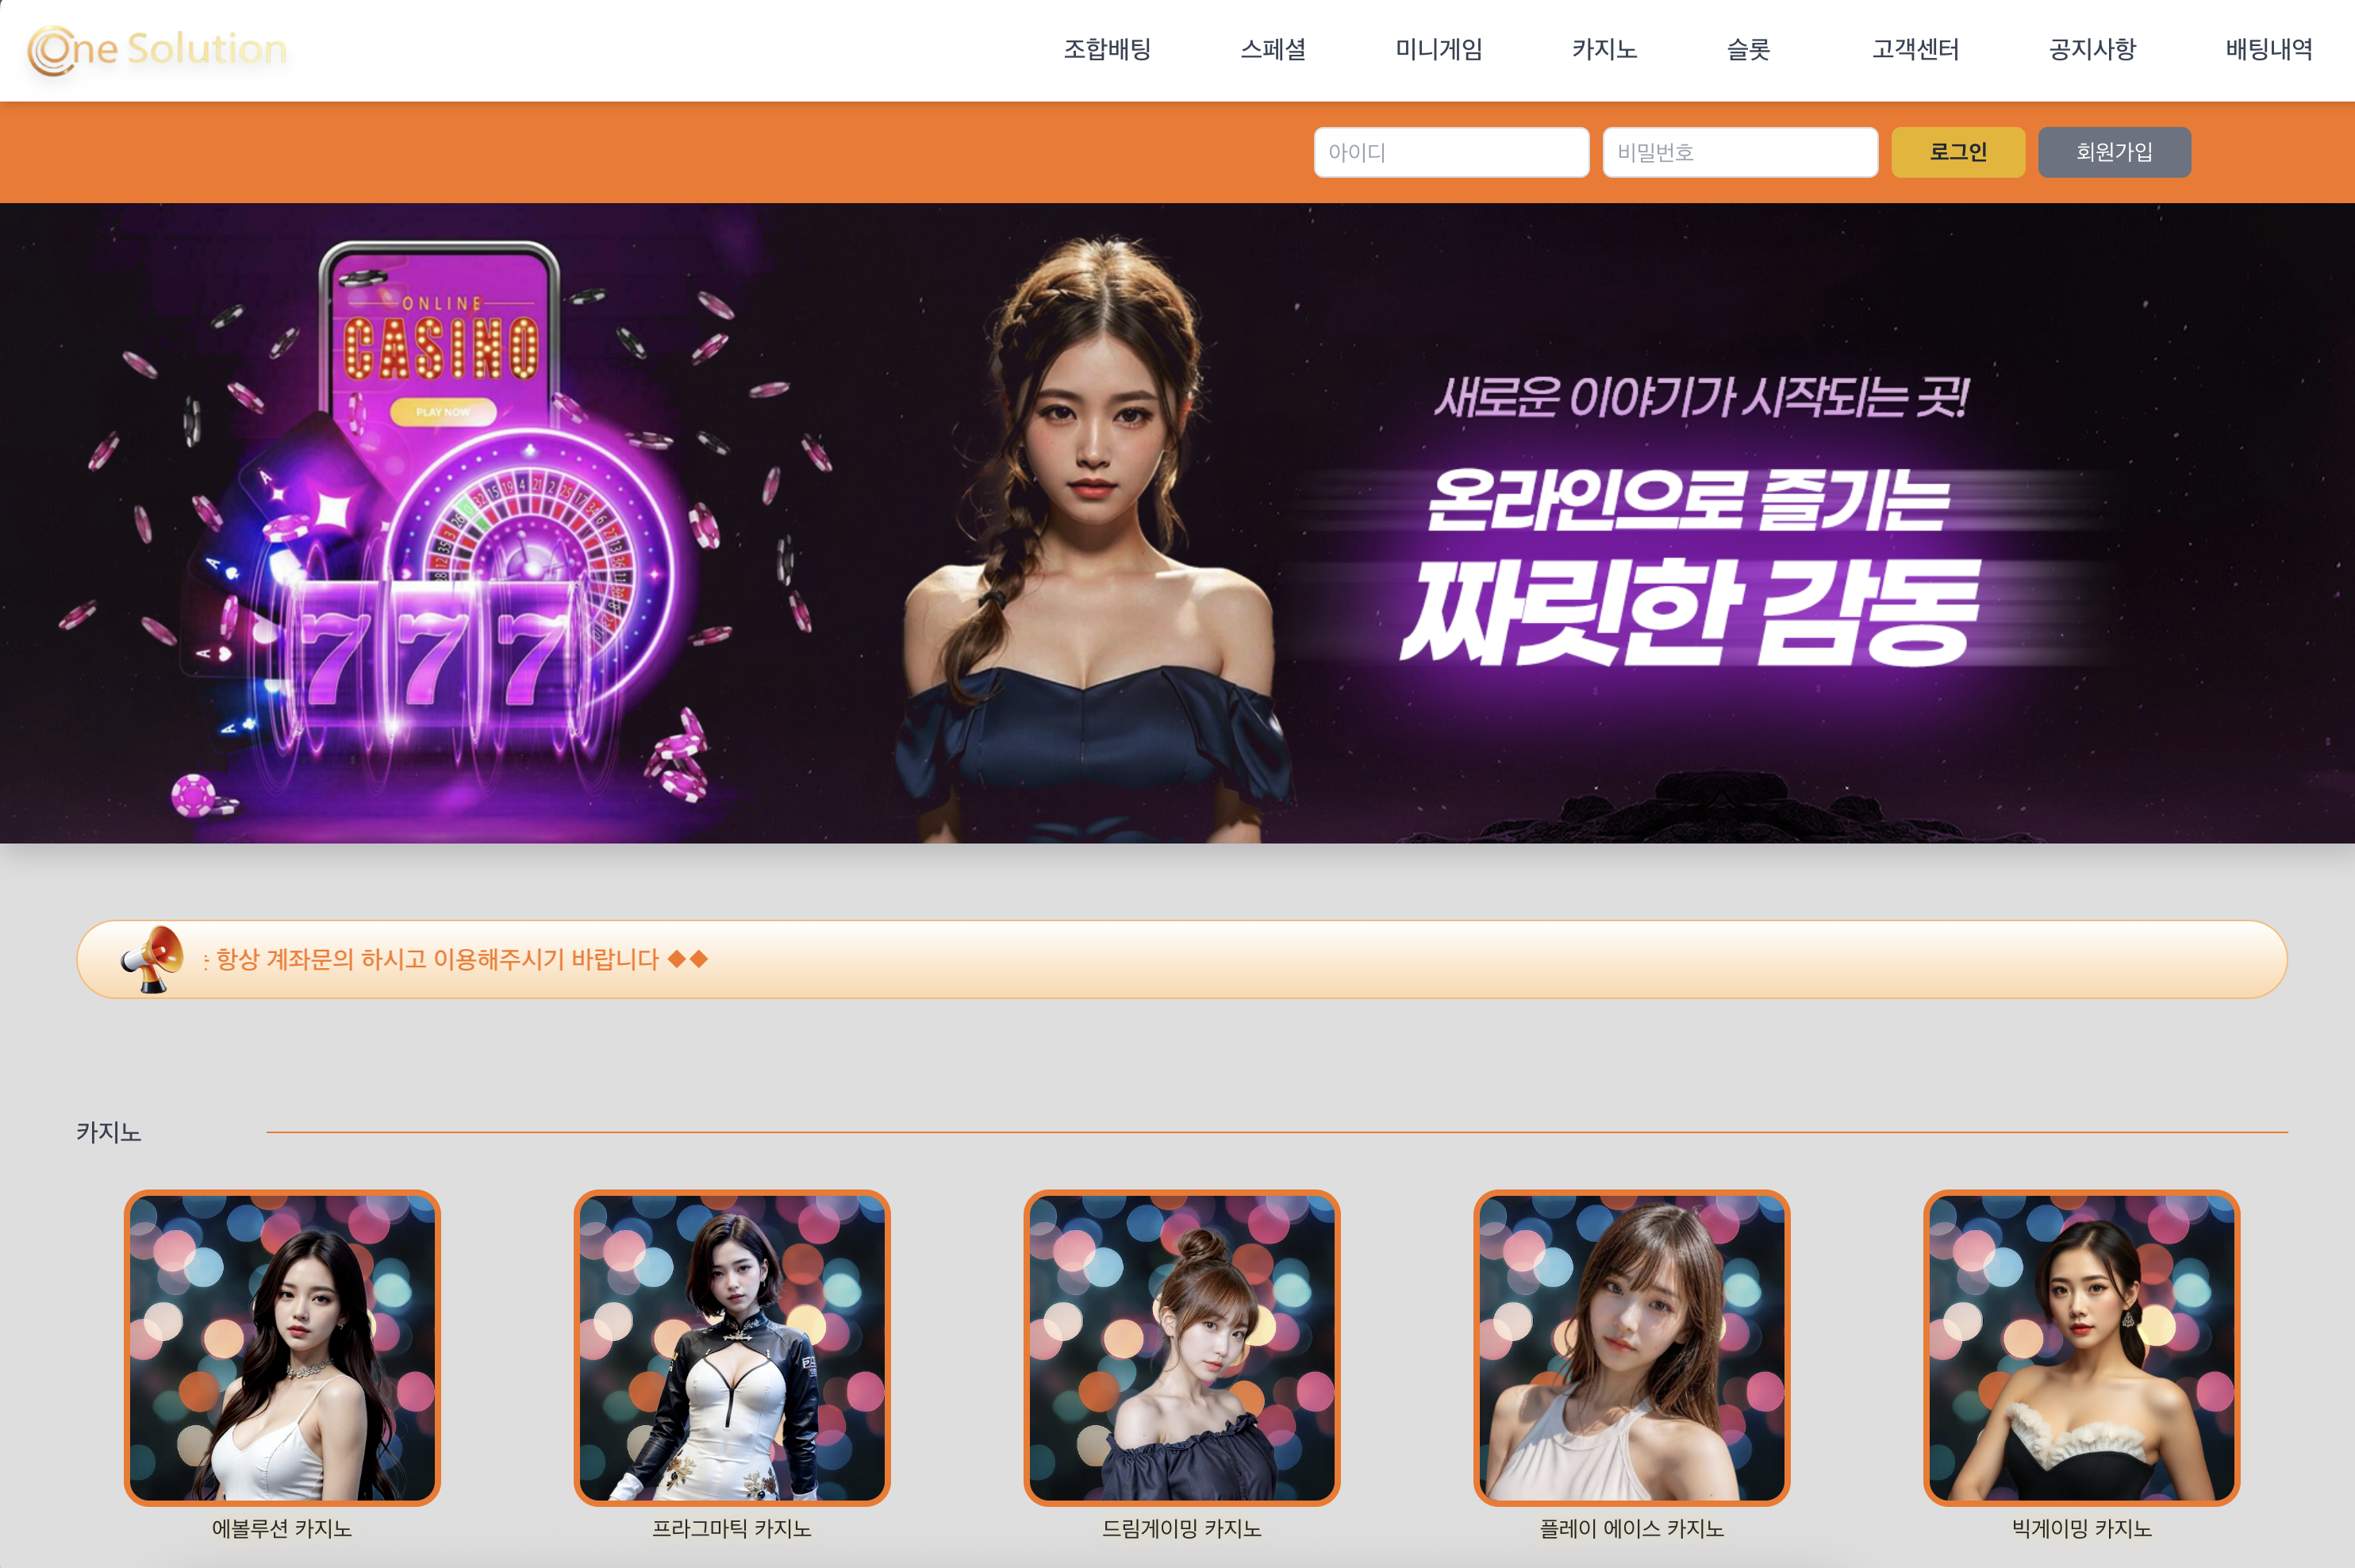Select 프라그마틱 카지노 thumbnail
2355x1568 pixels.
coord(732,1347)
